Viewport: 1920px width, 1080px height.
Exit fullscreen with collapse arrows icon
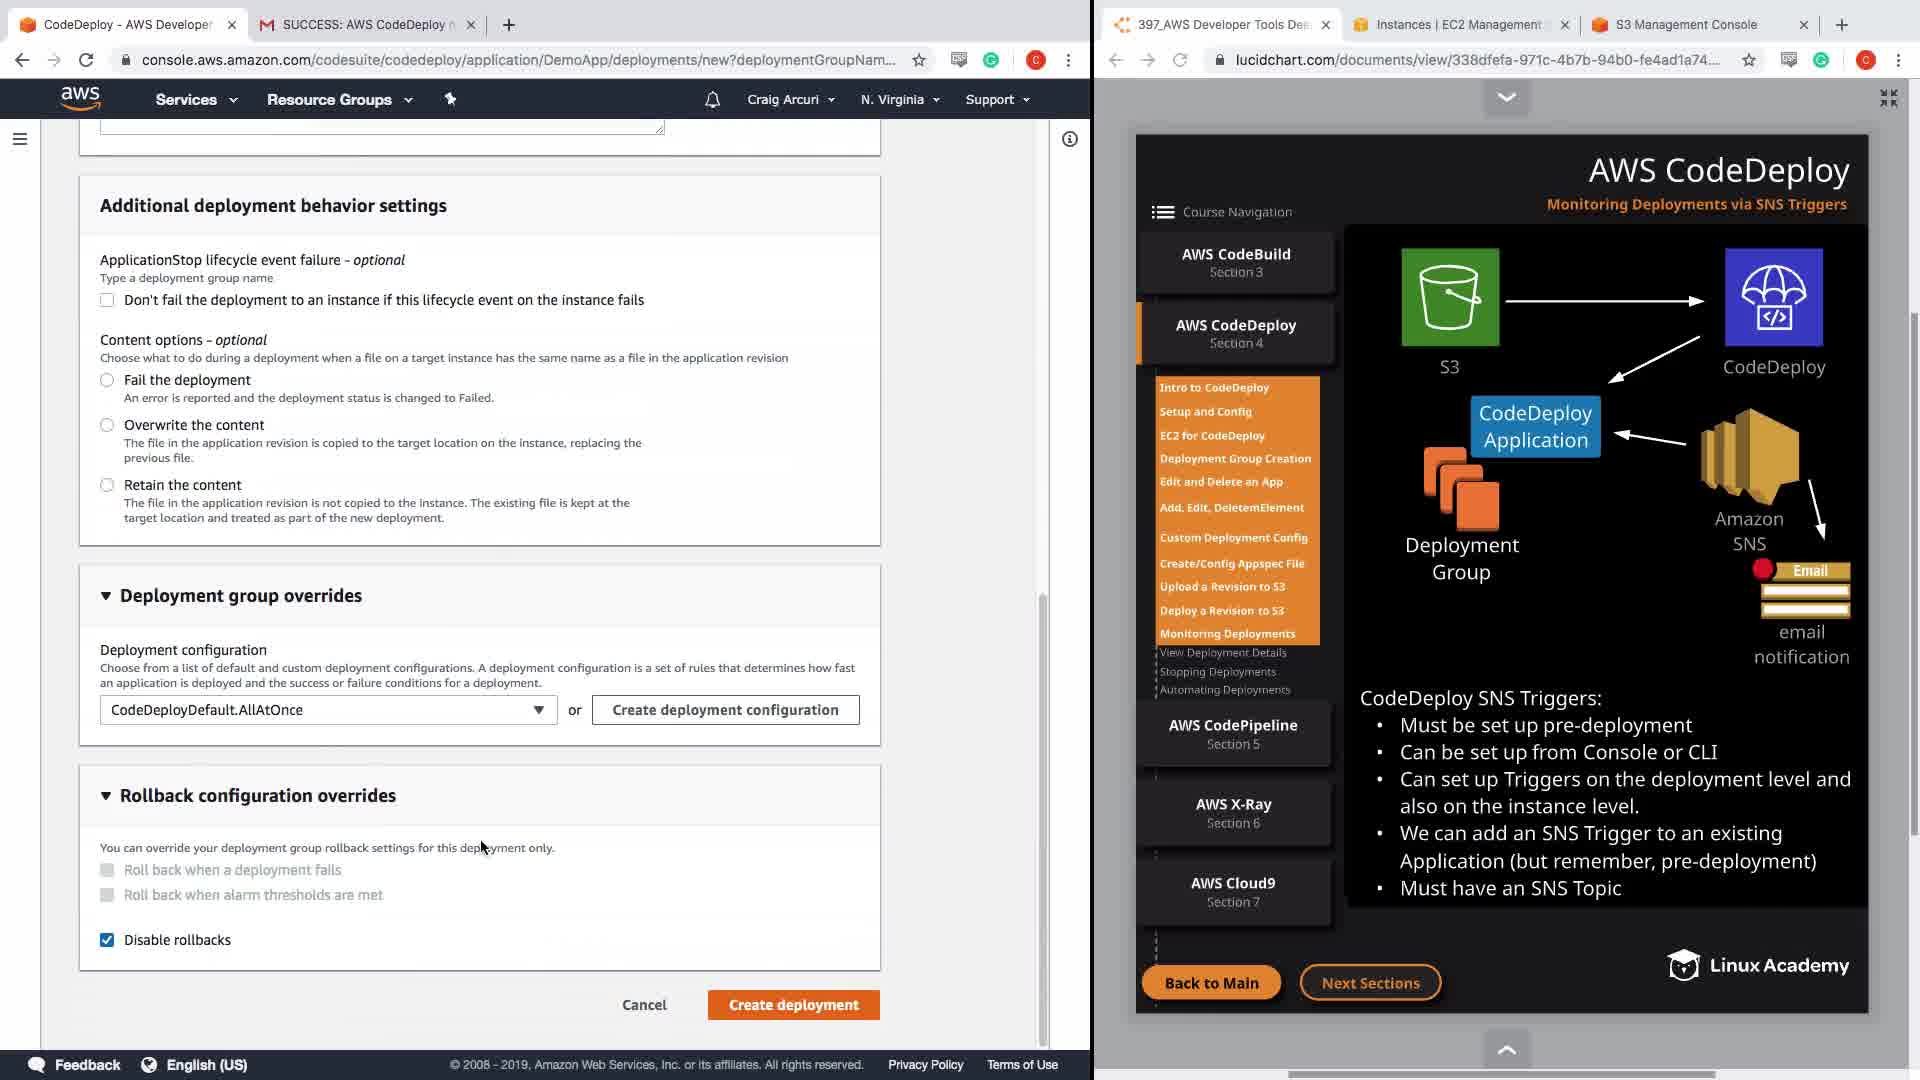click(1888, 98)
